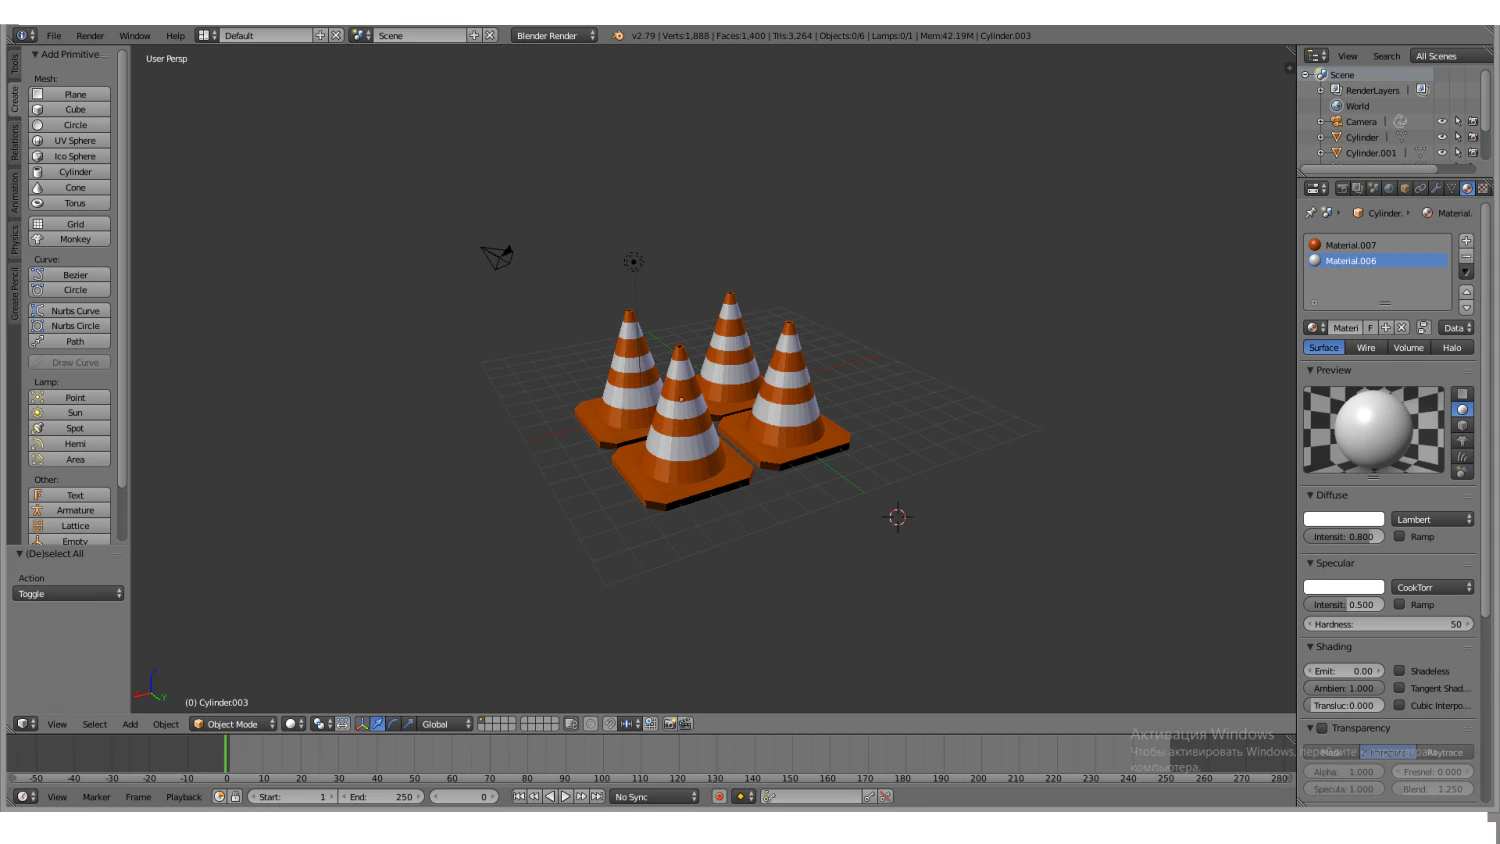Collapse the Shading panel

(1310, 647)
